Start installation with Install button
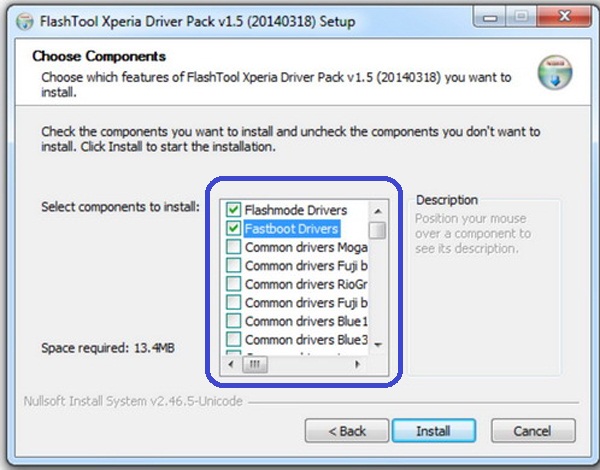Screen dimensions: 600x470 point(434,431)
